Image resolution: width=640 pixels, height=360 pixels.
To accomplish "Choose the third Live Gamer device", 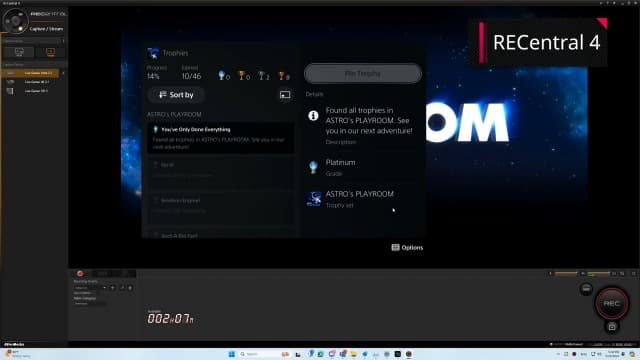I will coord(30,91).
